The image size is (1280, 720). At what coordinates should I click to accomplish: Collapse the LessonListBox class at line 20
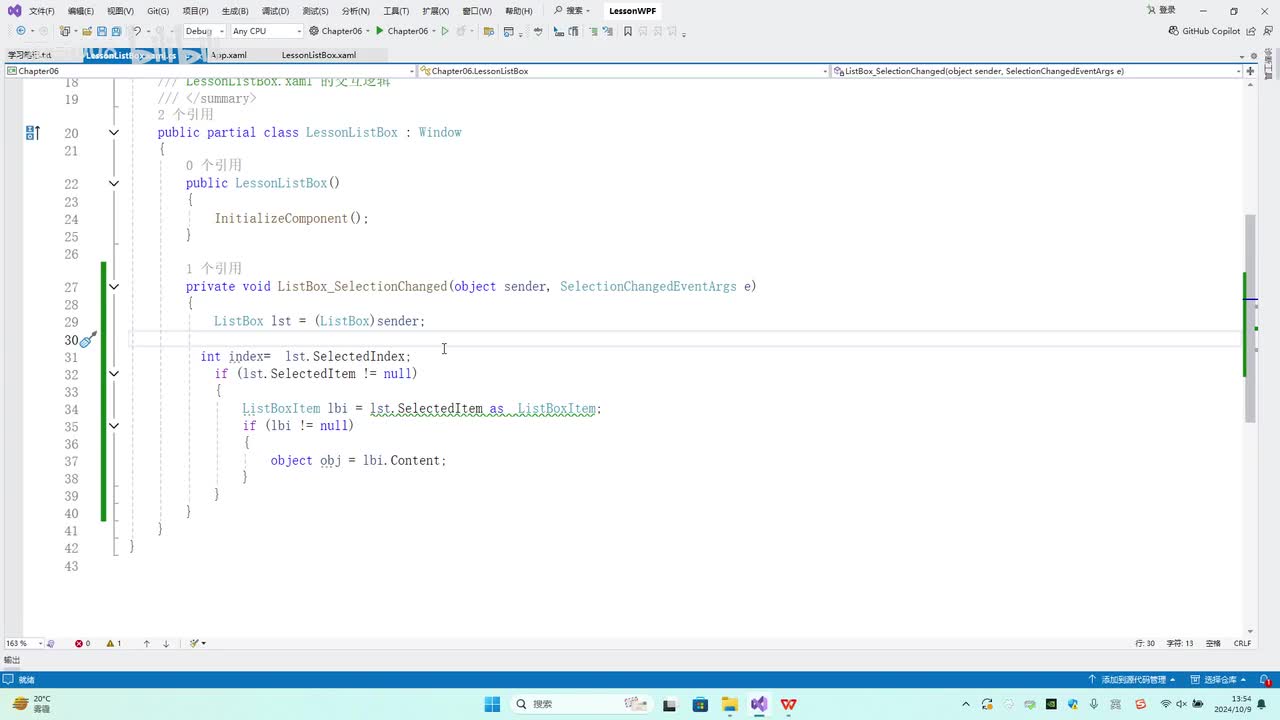(x=114, y=133)
